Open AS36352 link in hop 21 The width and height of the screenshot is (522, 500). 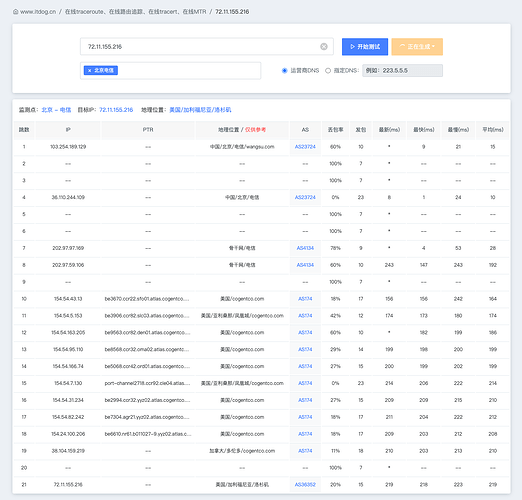click(305, 484)
